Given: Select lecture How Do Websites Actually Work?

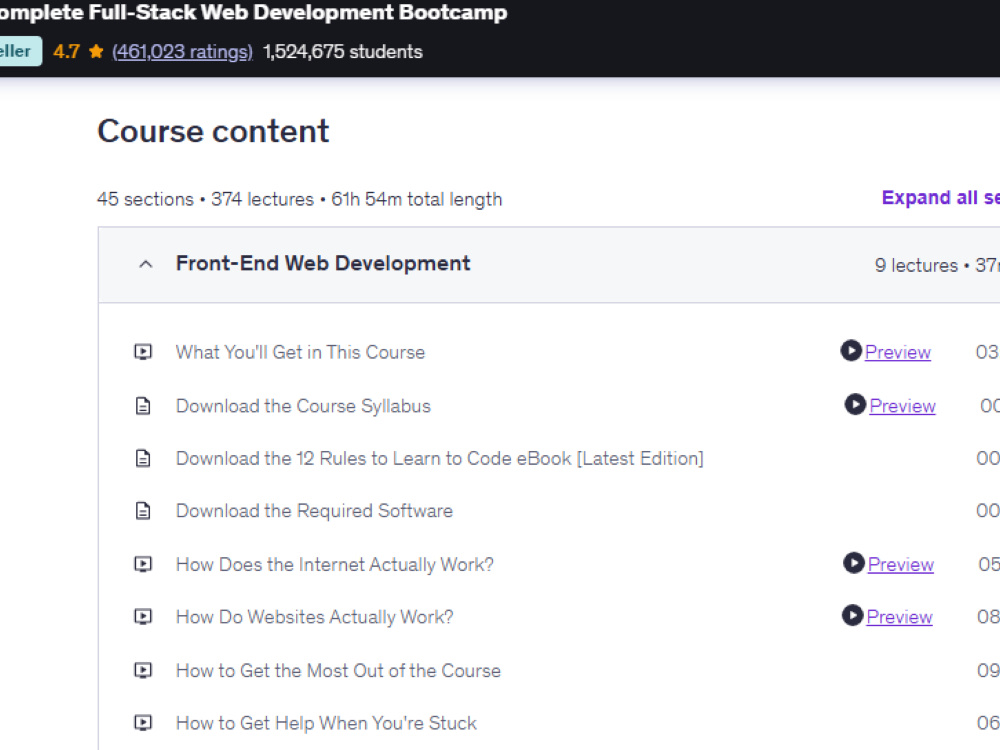Looking at the screenshot, I should pyautogui.click(x=314, y=617).
